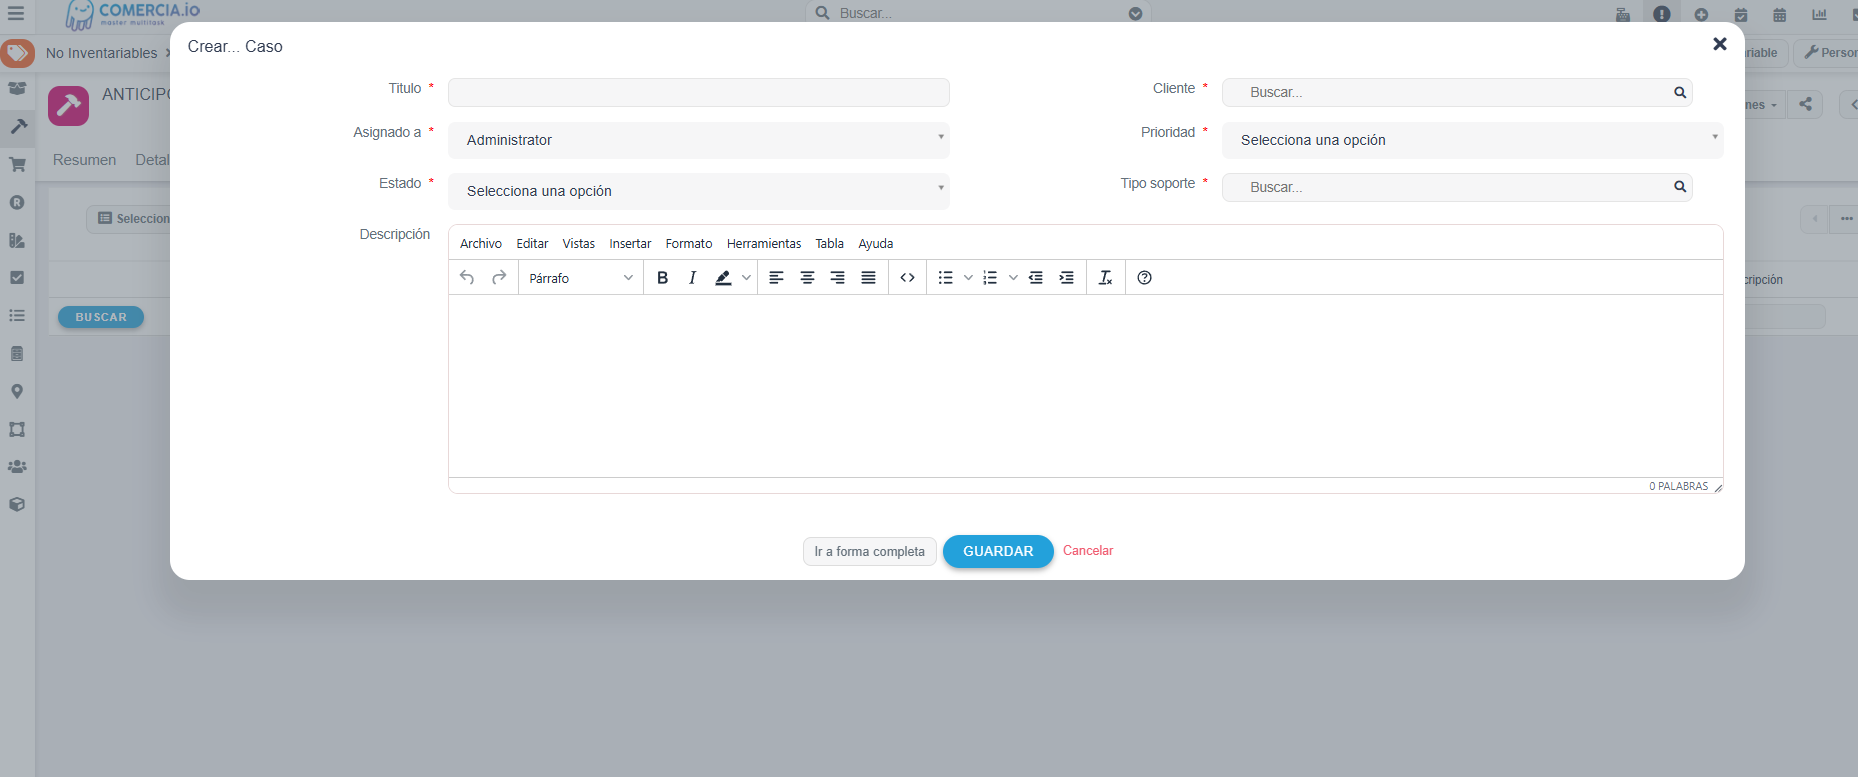The height and width of the screenshot is (777, 1858).
Task: Open the Formato editor menu
Action: point(689,243)
